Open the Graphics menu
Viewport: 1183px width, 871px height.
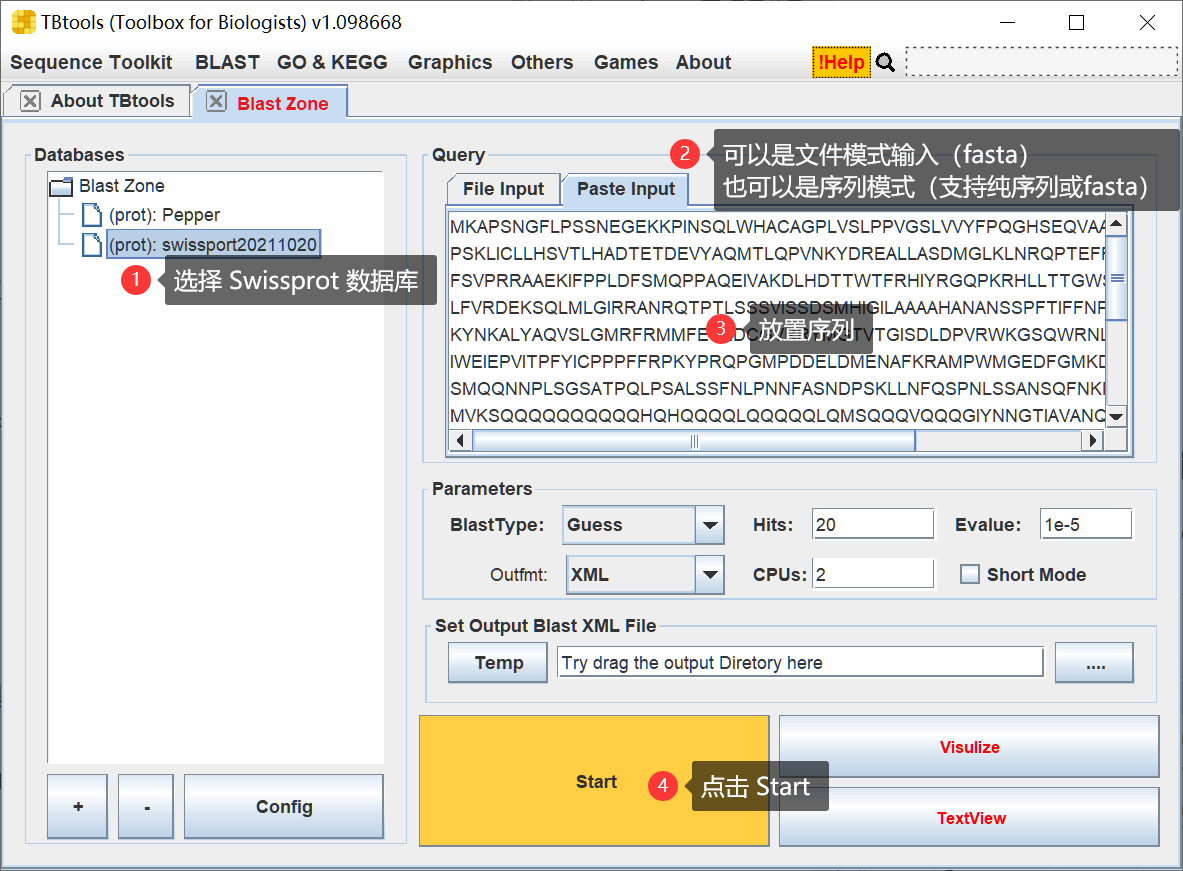[450, 63]
